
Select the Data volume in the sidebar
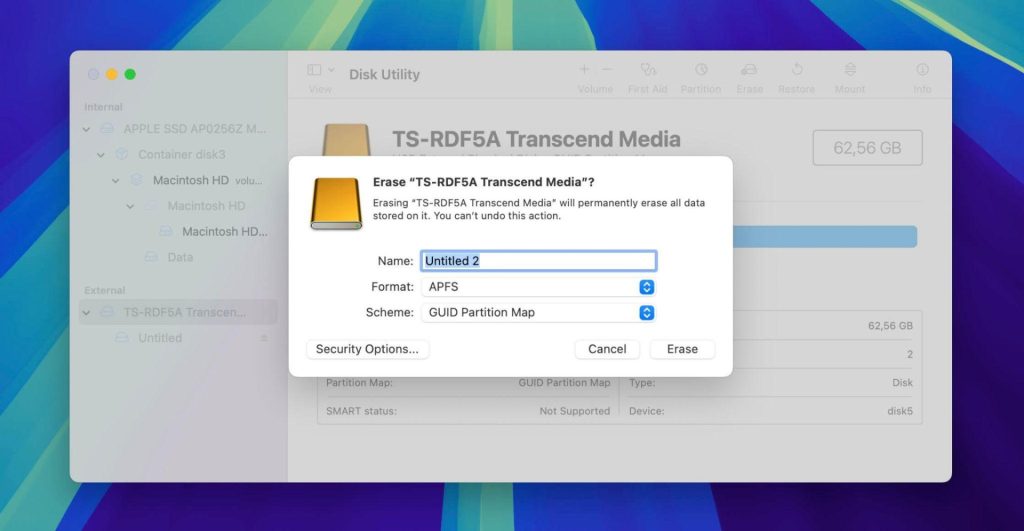180,257
